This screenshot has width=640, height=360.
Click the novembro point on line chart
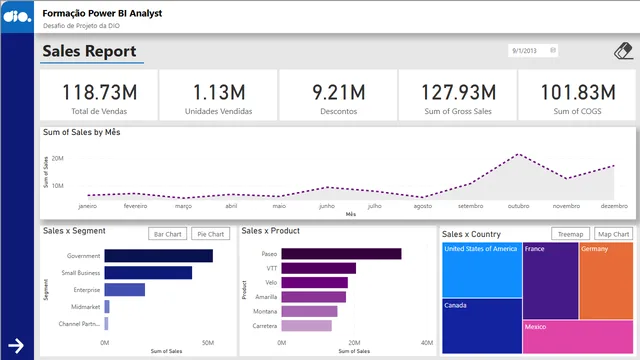[566, 178]
